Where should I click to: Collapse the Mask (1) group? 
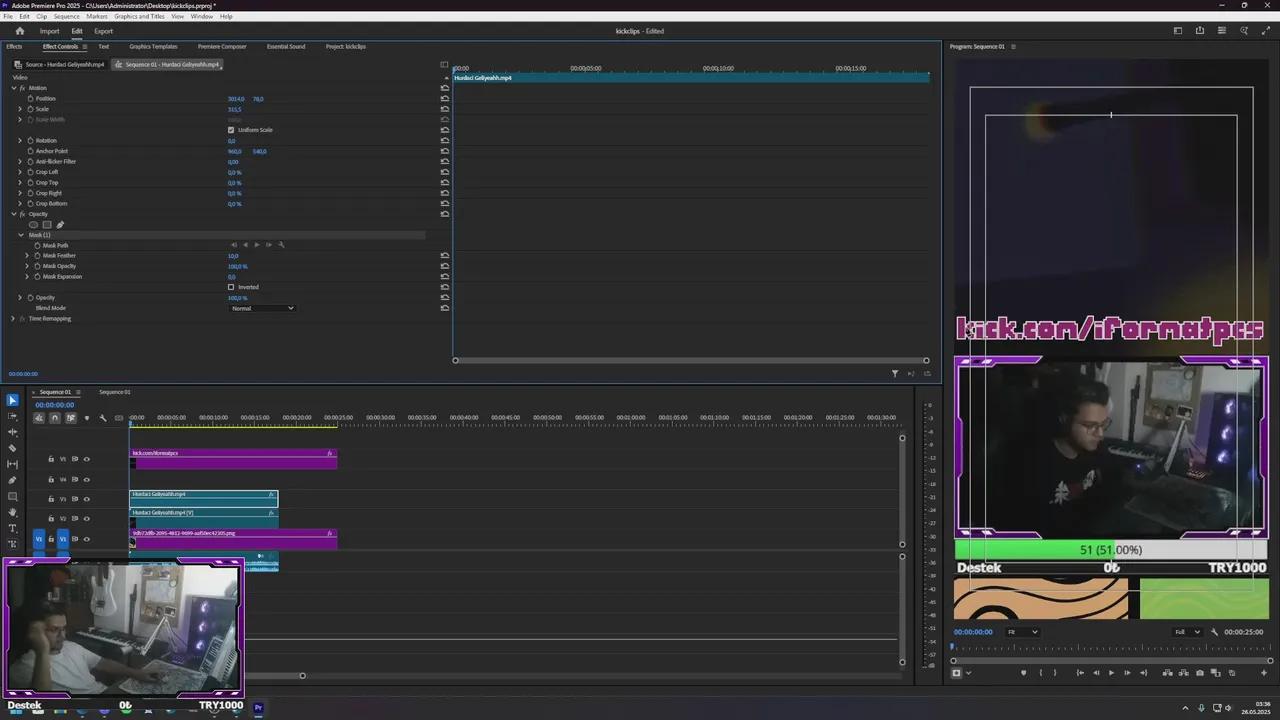[21, 235]
